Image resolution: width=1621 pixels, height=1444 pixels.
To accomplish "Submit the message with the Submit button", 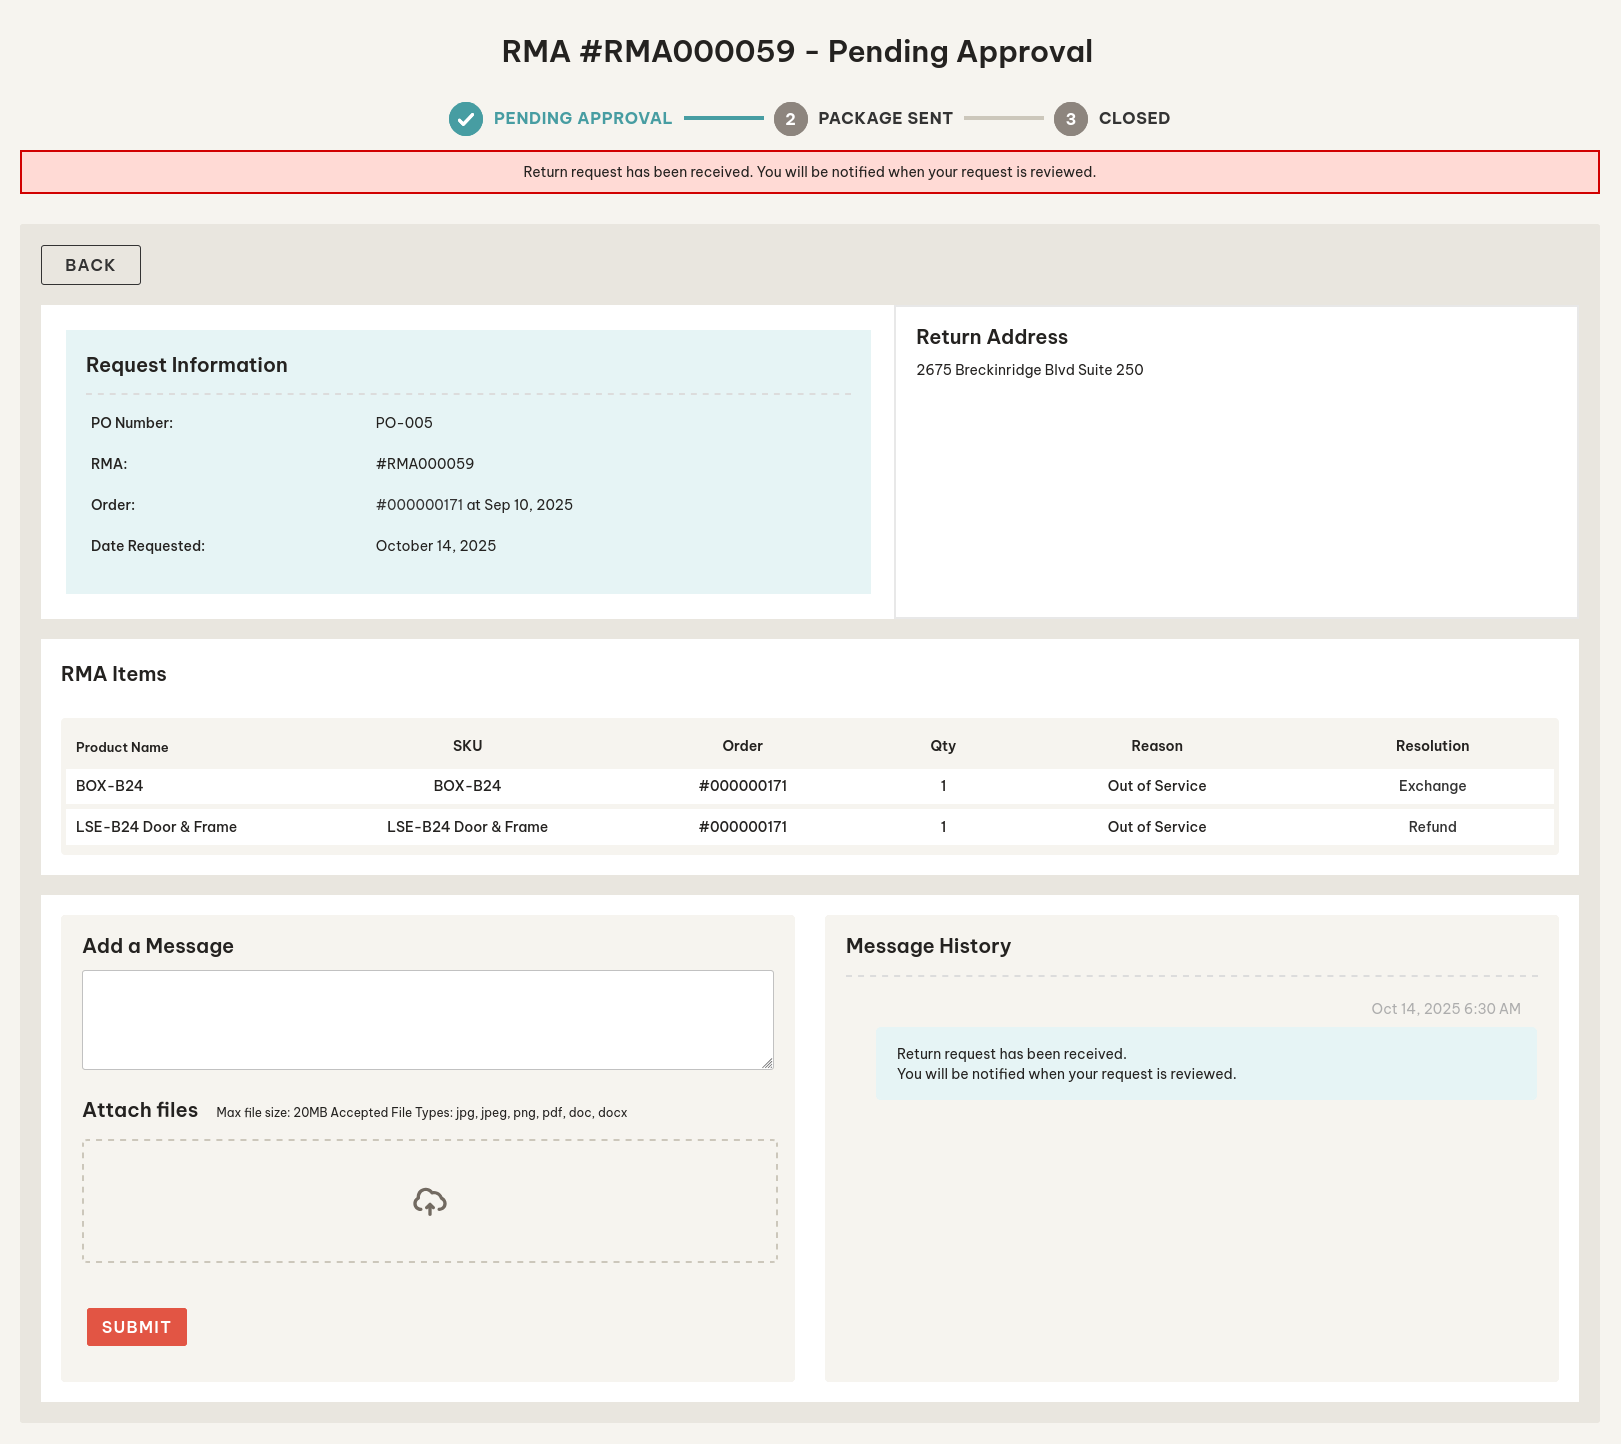I will [137, 1327].
